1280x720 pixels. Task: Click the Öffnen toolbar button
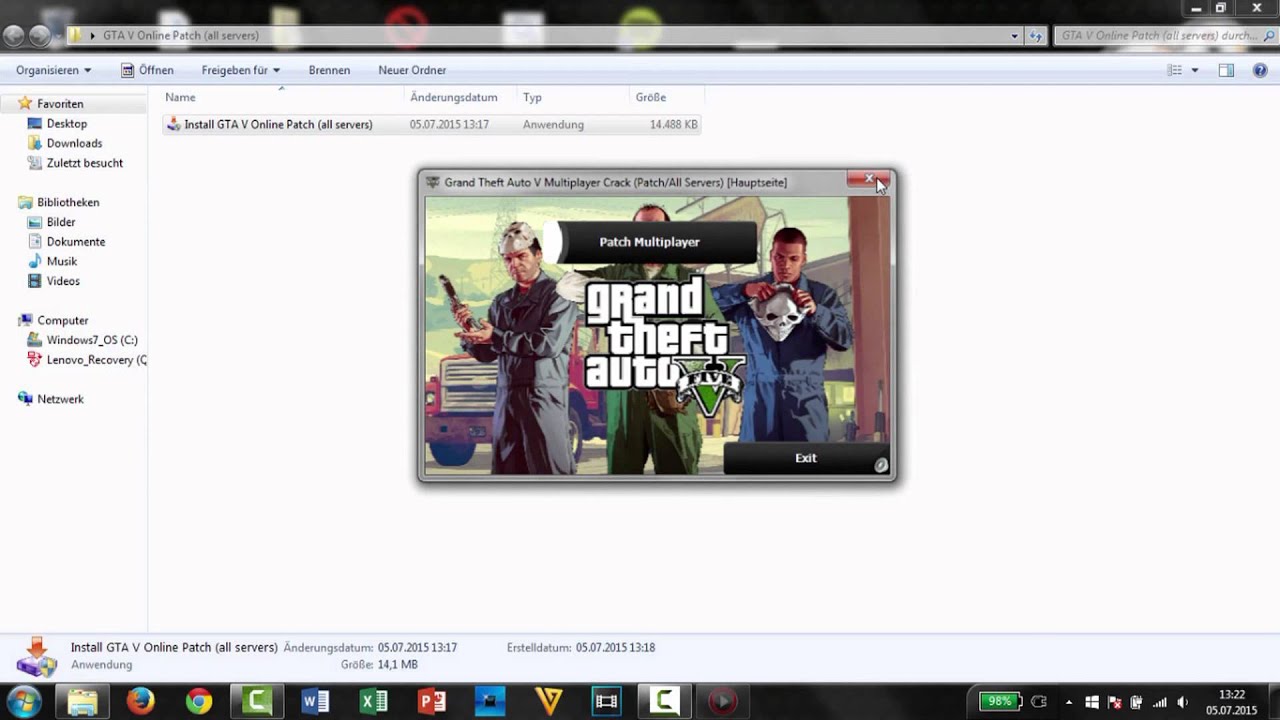point(147,70)
